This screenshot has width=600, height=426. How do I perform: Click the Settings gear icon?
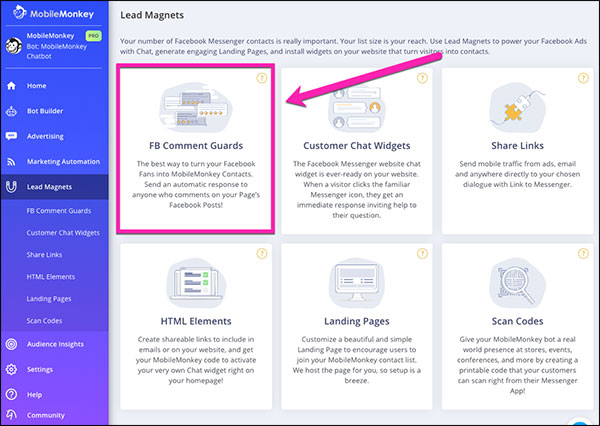(x=11, y=369)
